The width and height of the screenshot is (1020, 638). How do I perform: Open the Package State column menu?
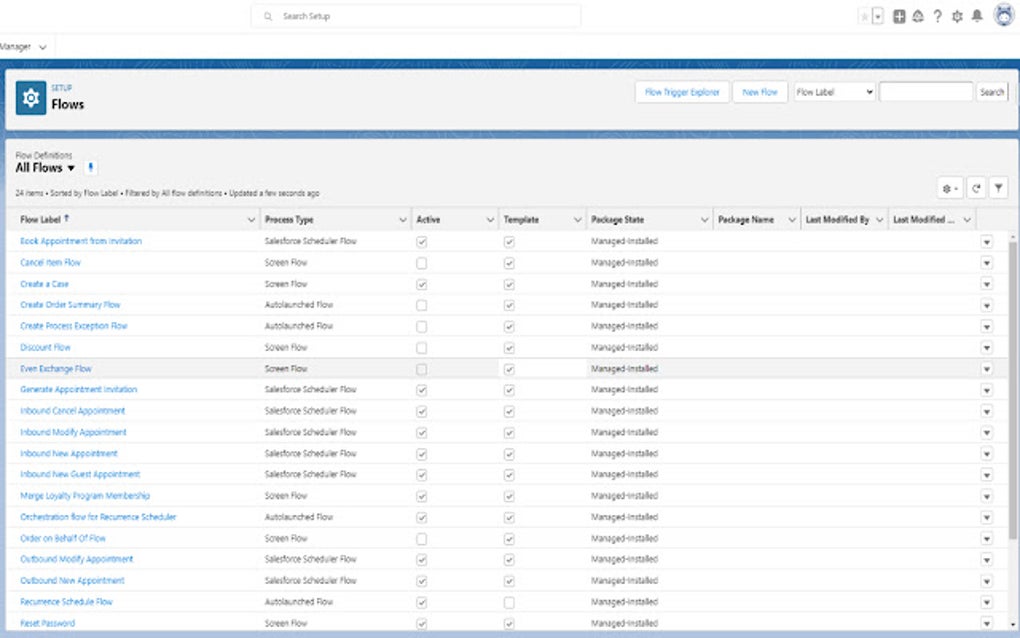[706, 219]
